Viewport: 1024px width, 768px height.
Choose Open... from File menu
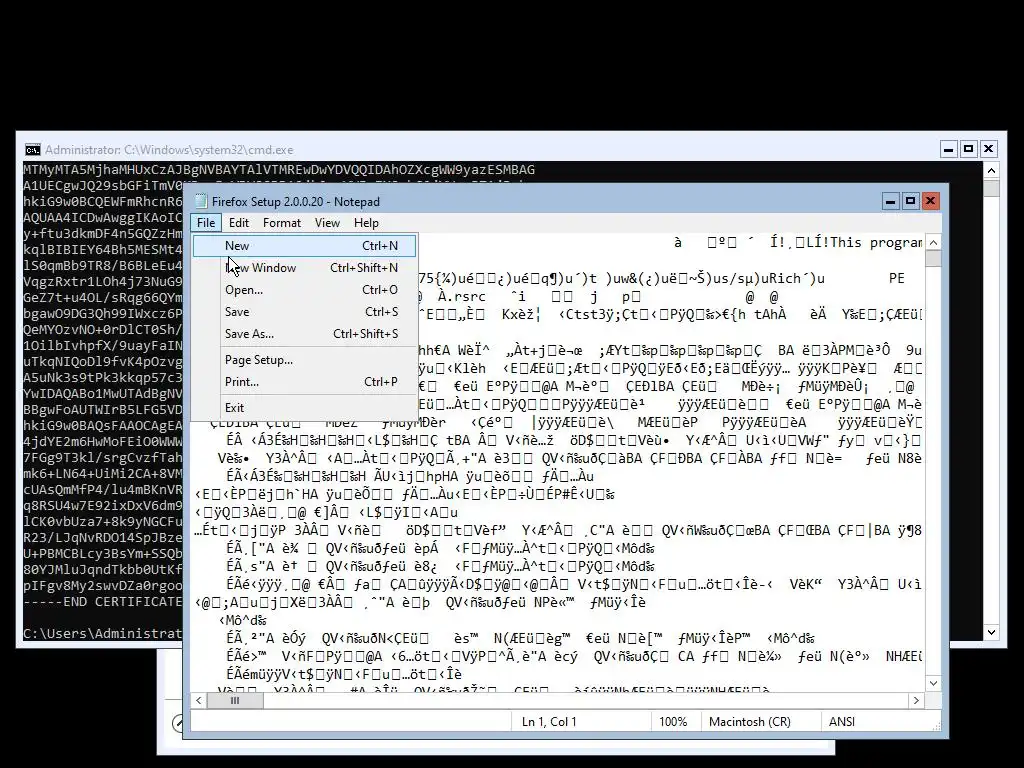[304, 290]
